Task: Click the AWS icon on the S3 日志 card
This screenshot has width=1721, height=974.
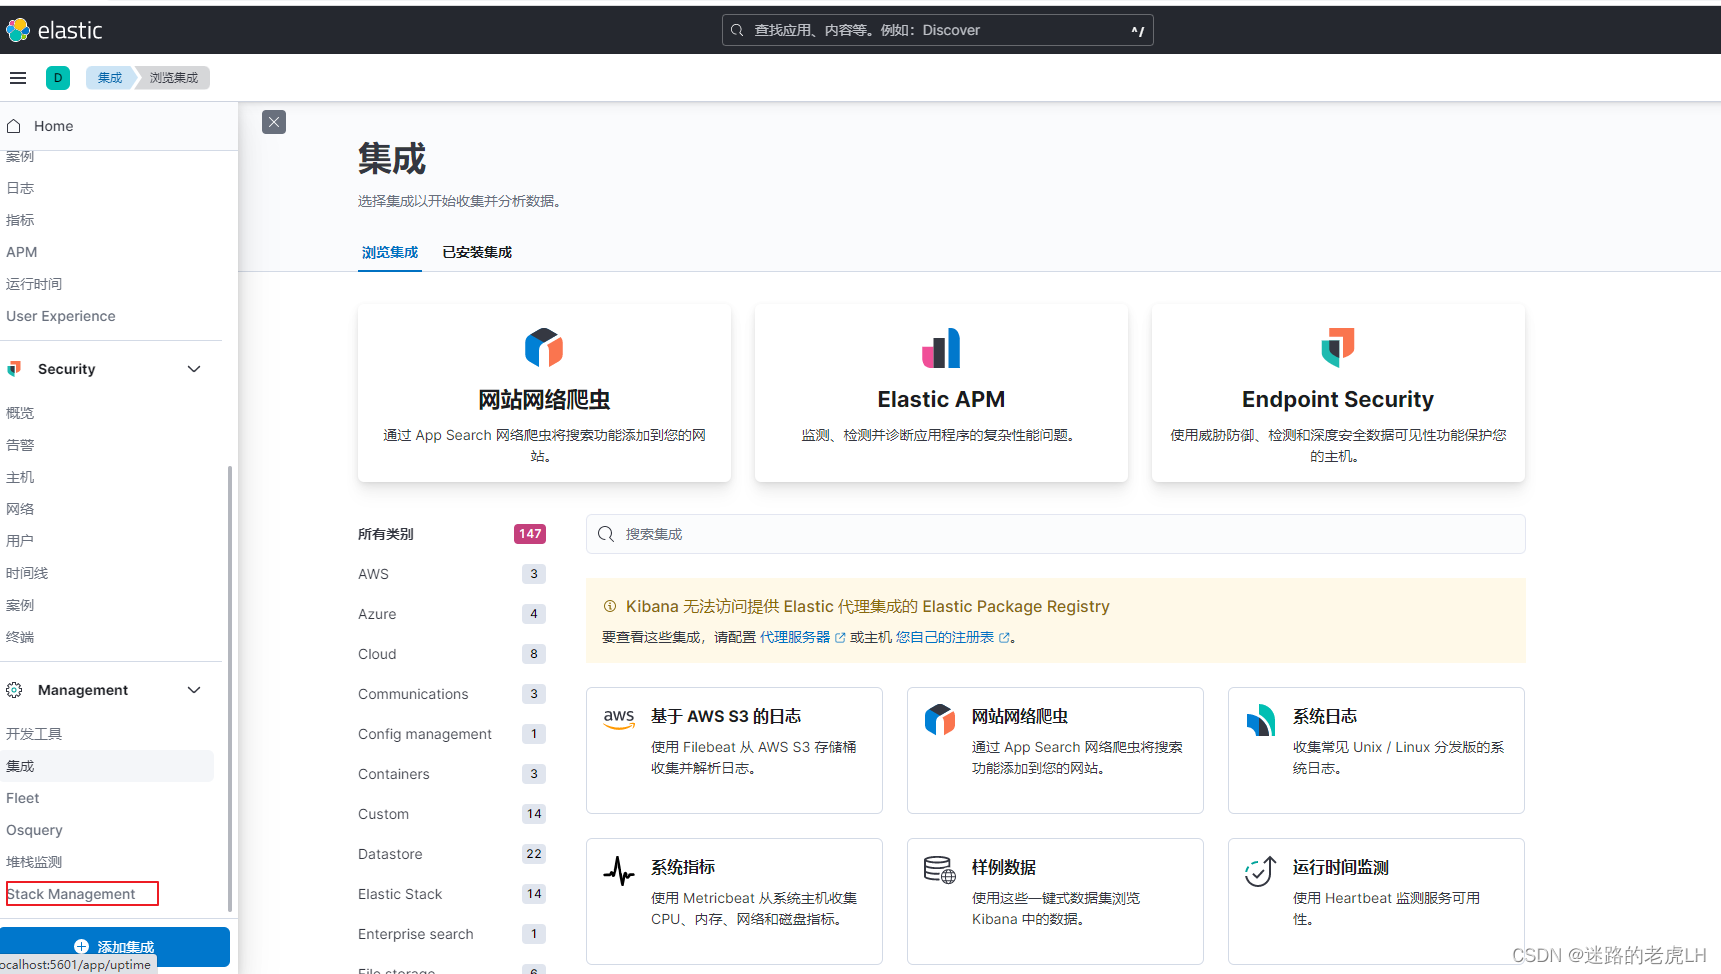Action: point(619,717)
